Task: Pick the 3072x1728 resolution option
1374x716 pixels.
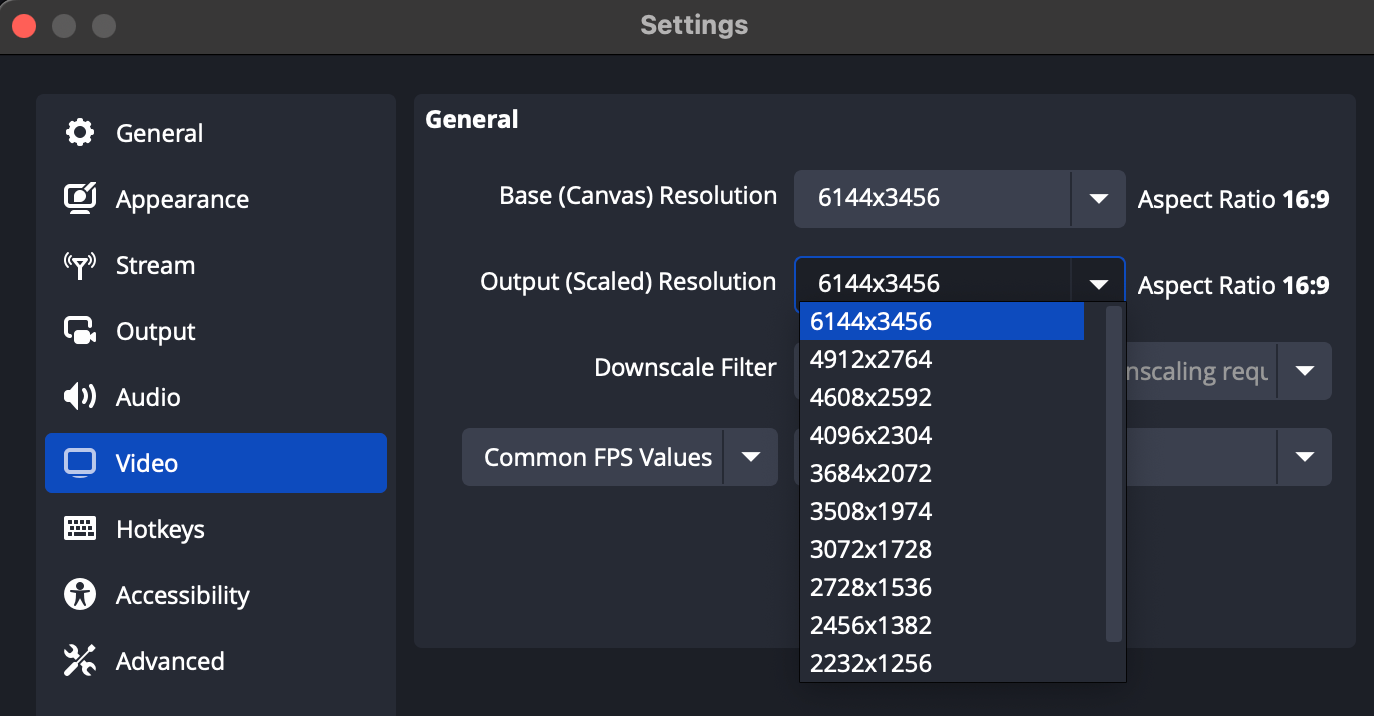Action: [x=871, y=549]
